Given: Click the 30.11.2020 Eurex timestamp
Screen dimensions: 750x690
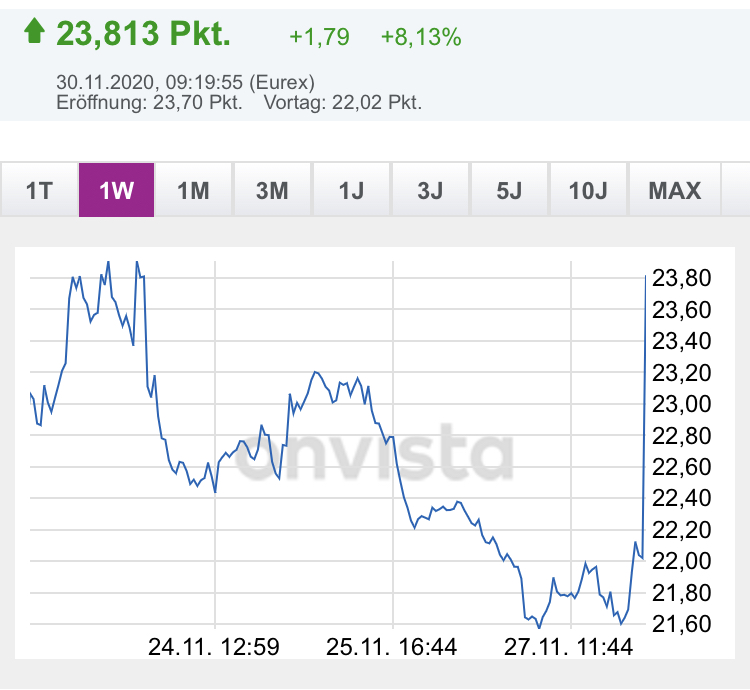Looking at the screenshot, I should point(186,82).
